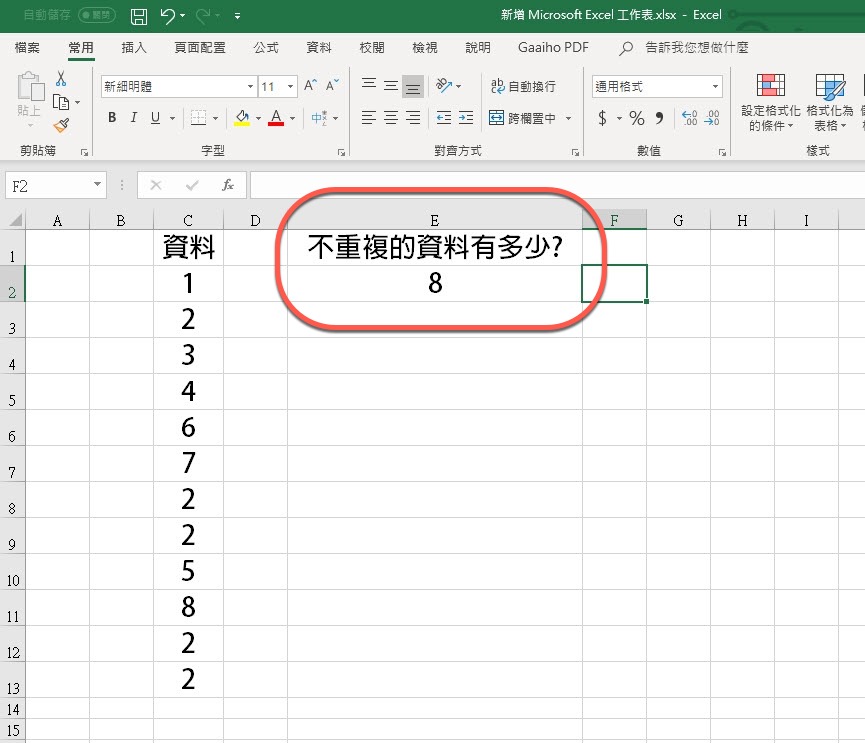Click Top Align icon
Screen dimensions: 865x743
(369, 84)
